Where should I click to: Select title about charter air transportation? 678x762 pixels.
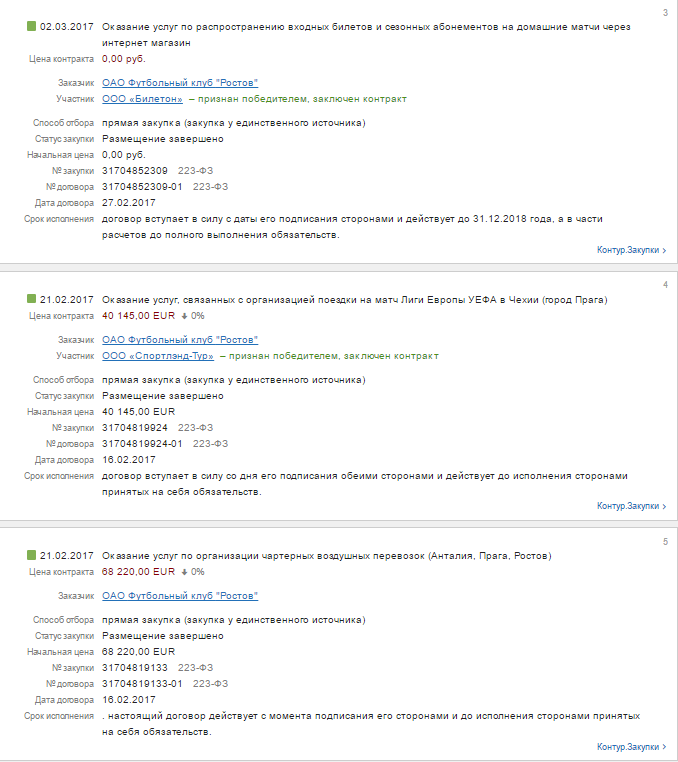(x=327, y=556)
